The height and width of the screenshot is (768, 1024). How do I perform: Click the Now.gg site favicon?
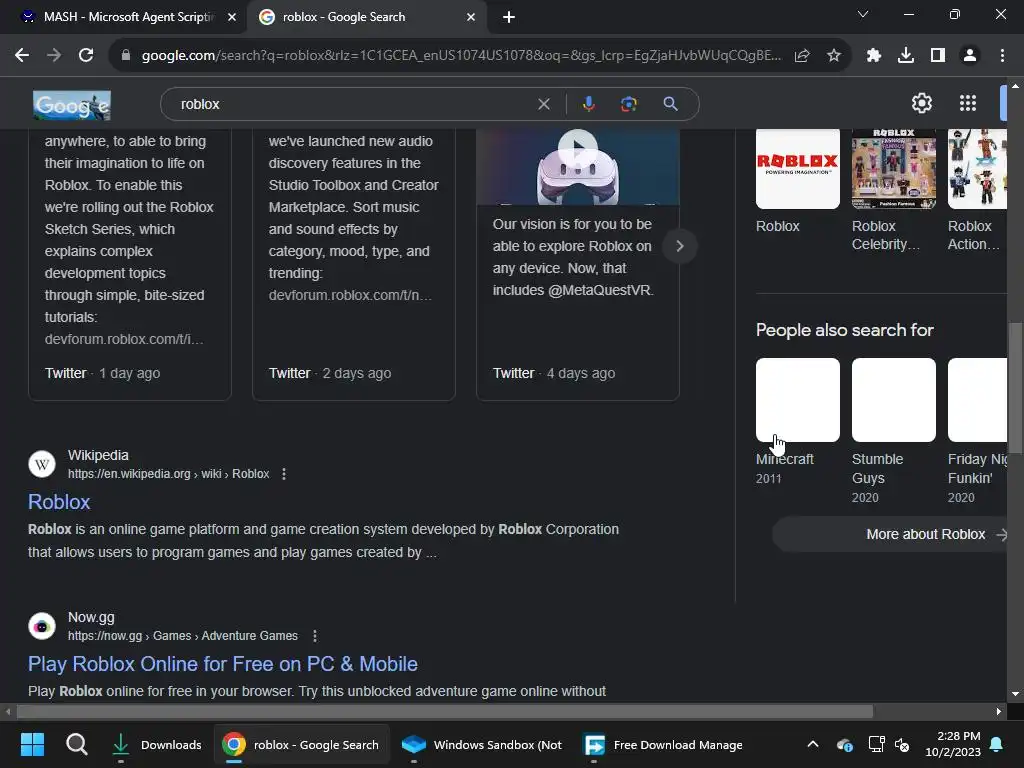coord(42,626)
